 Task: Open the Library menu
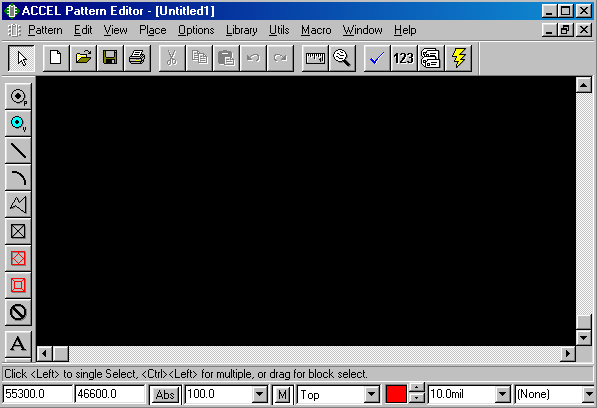(x=241, y=30)
